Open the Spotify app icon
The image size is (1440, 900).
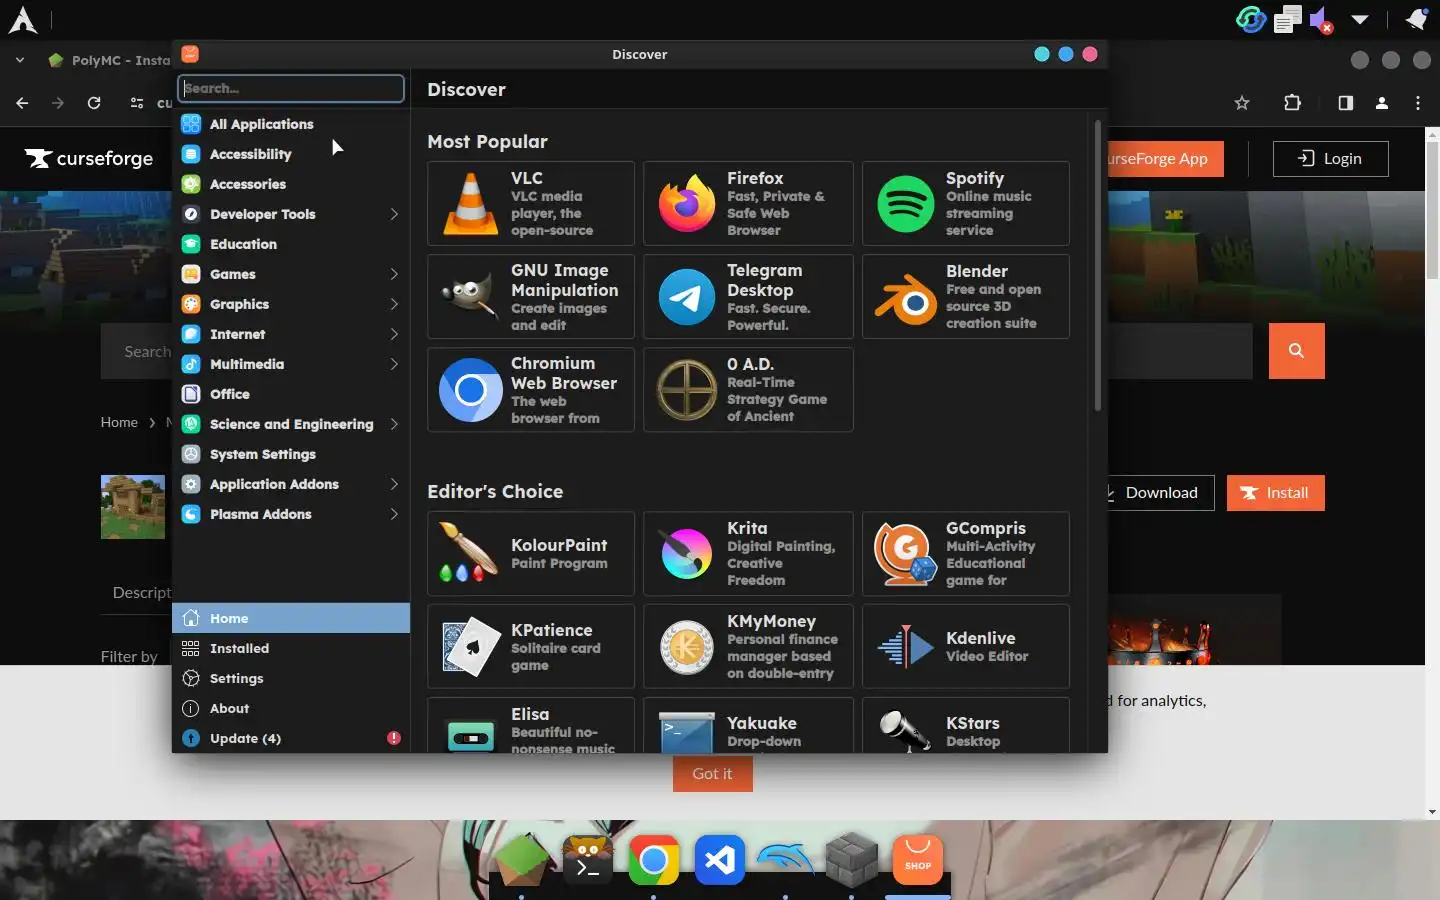905,203
